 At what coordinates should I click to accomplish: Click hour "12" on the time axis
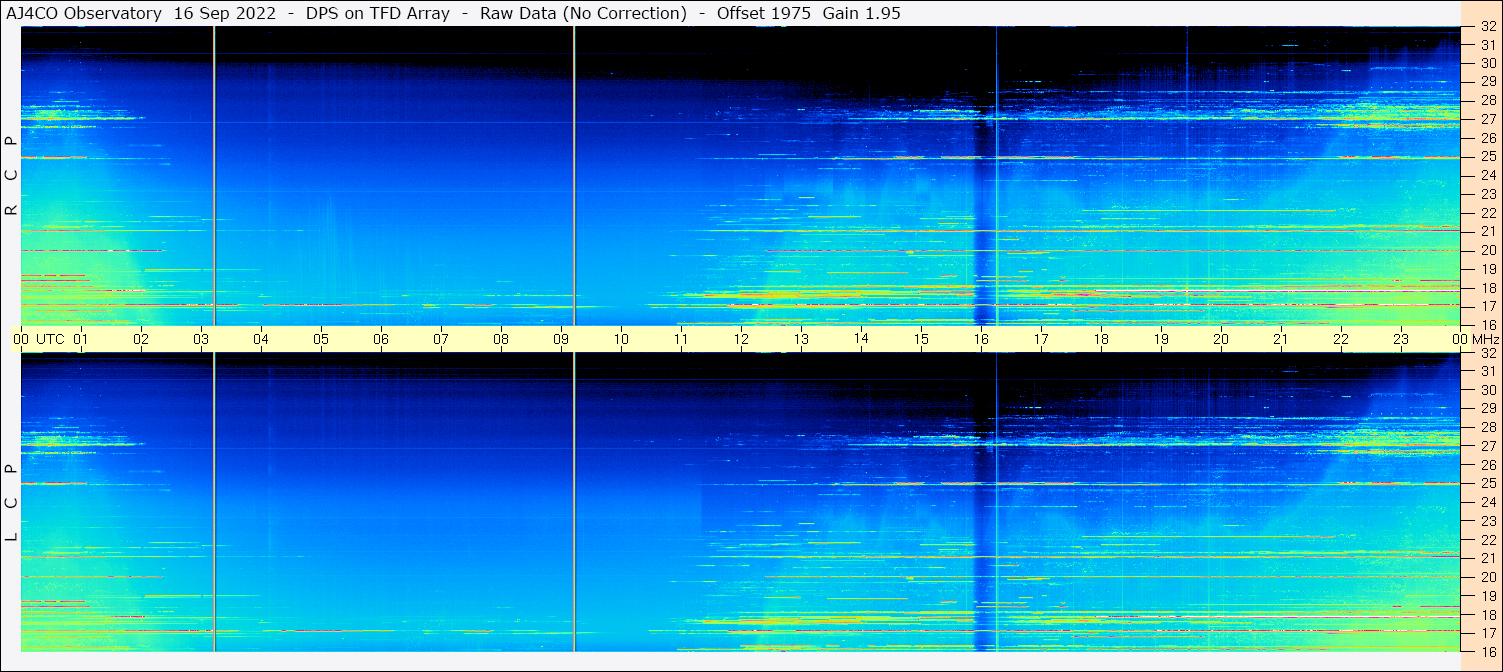pos(741,339)
